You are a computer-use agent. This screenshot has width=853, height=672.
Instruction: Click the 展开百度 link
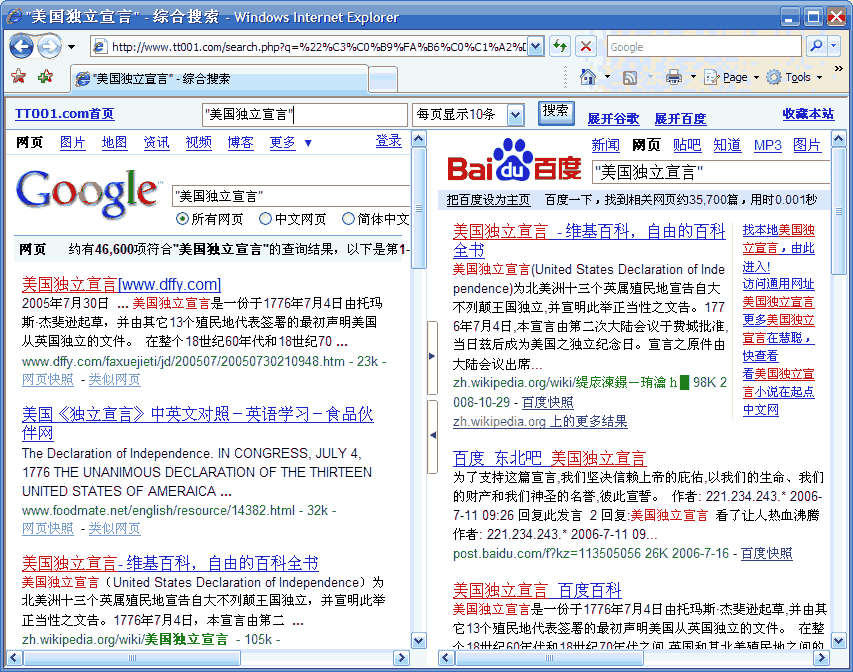click(680, 119)
